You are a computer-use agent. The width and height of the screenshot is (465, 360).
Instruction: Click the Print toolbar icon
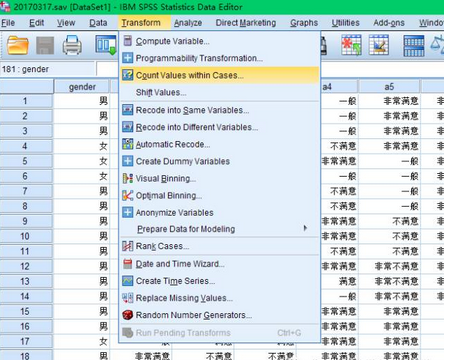point(72,45)
